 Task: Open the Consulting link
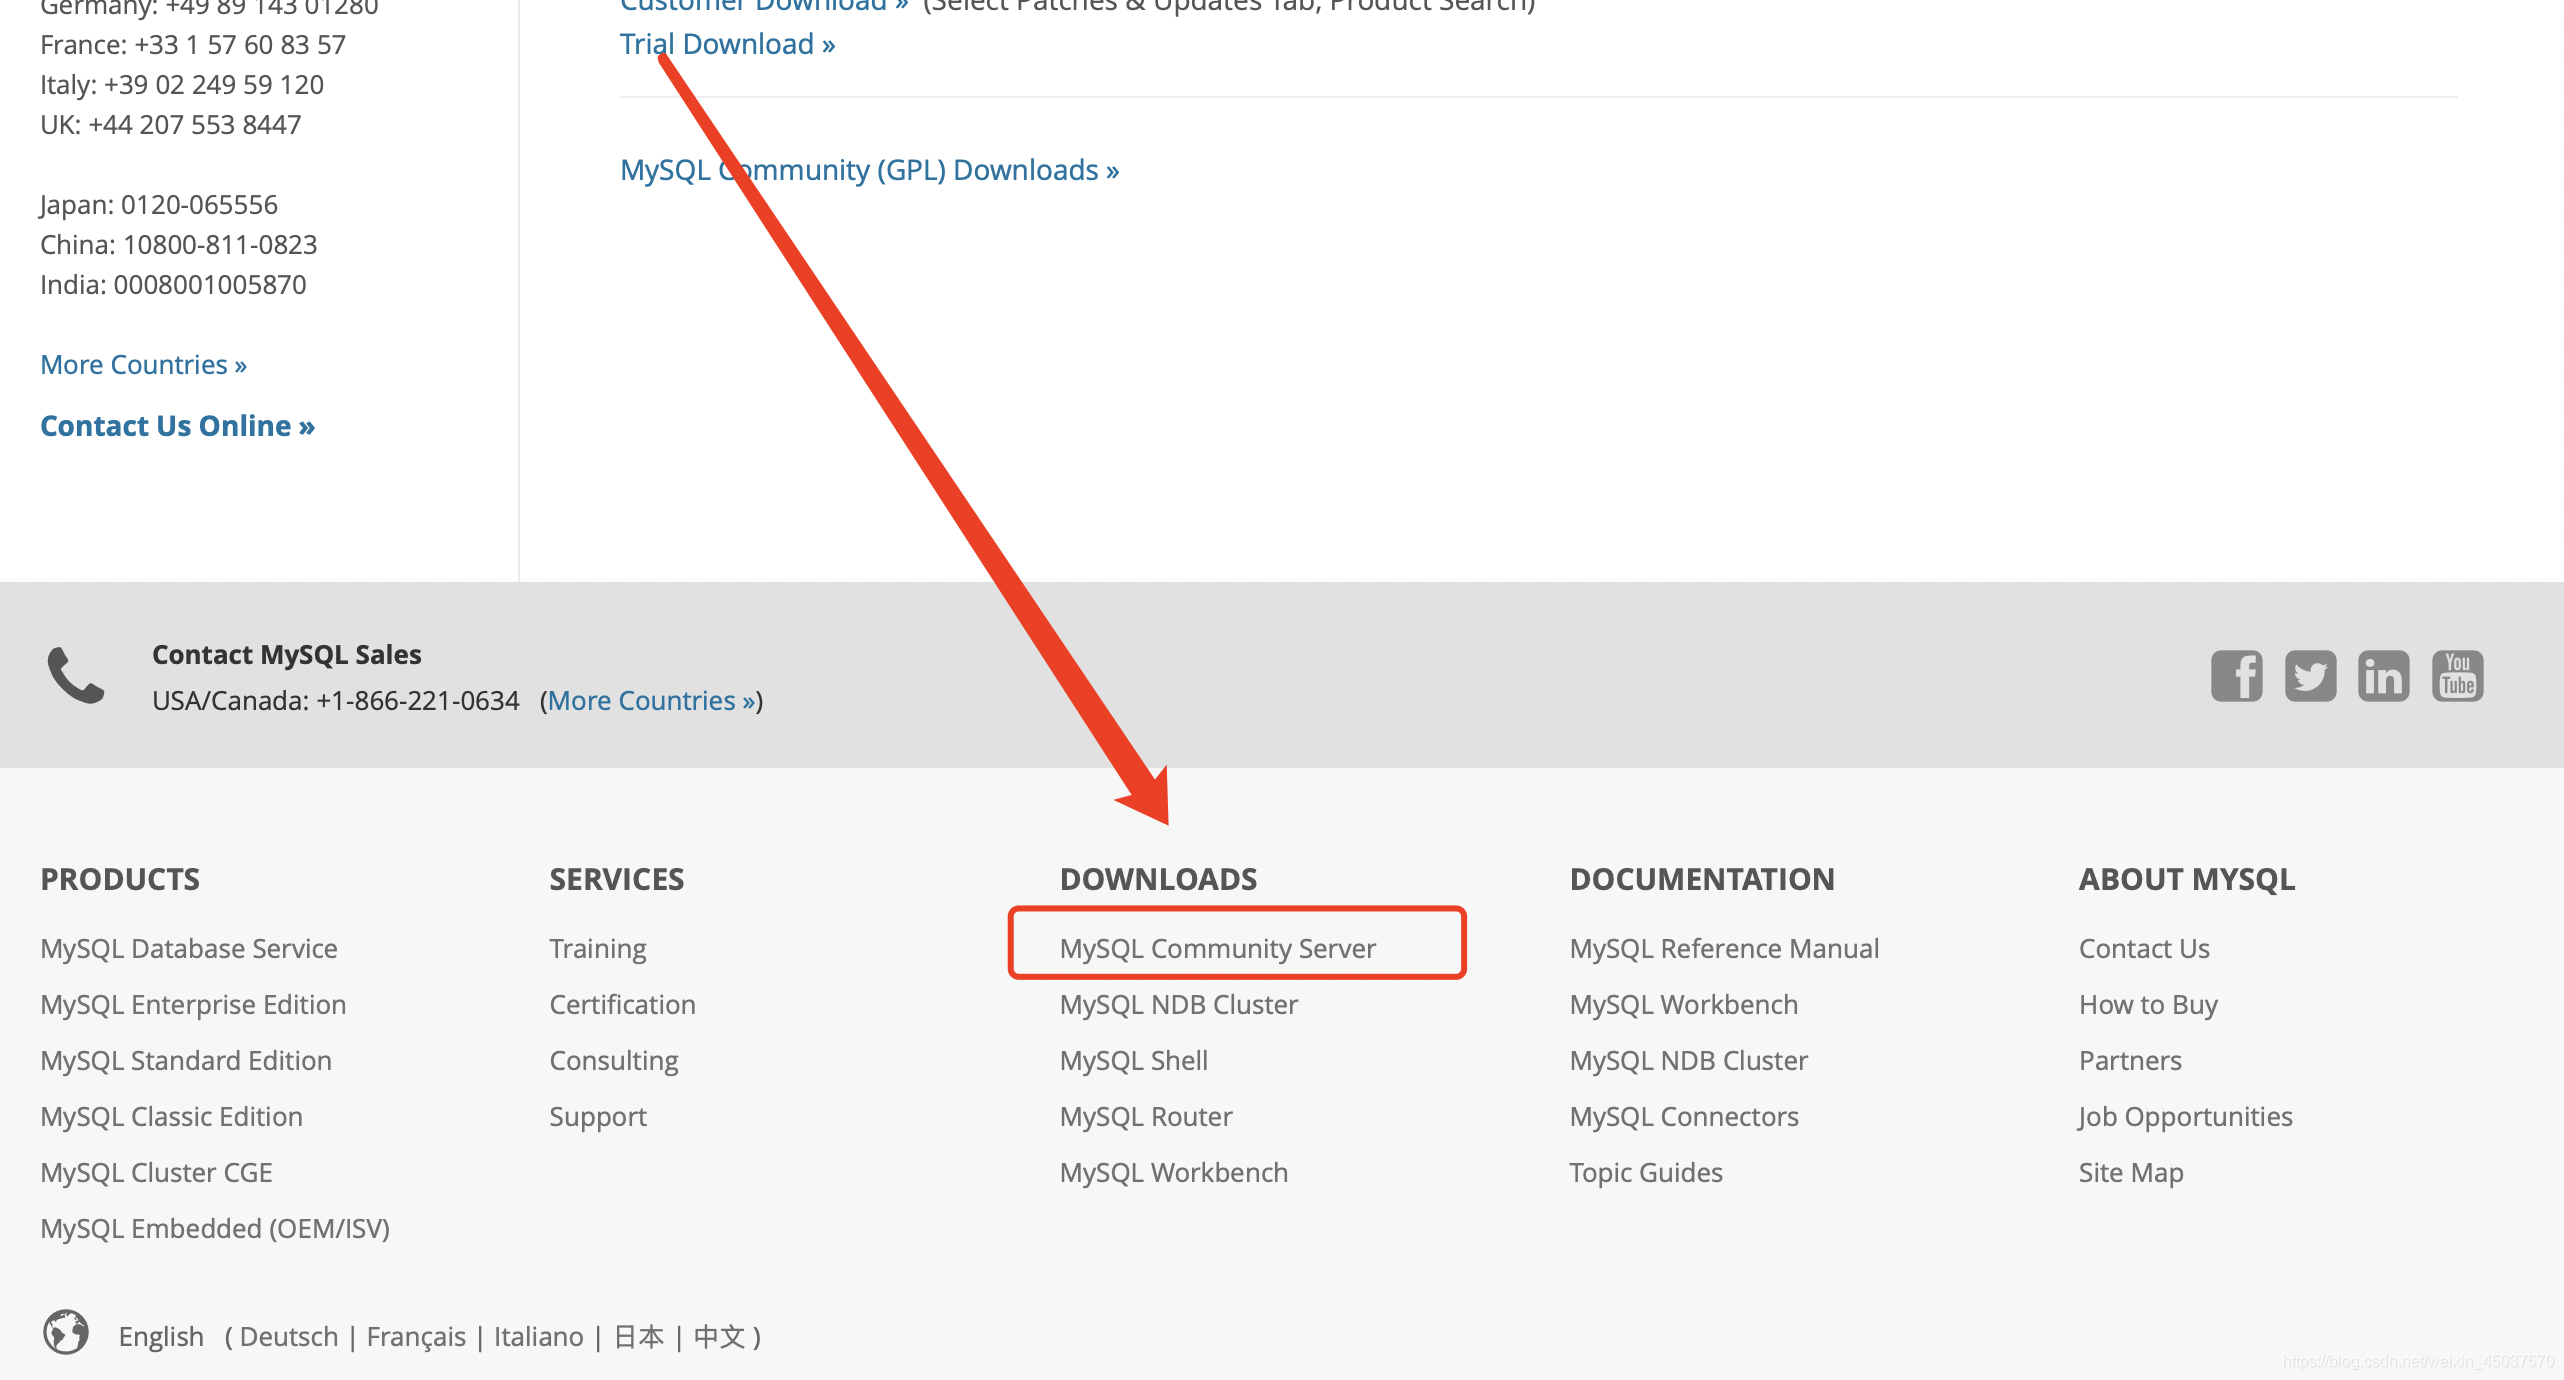[x=613, y=1060]
